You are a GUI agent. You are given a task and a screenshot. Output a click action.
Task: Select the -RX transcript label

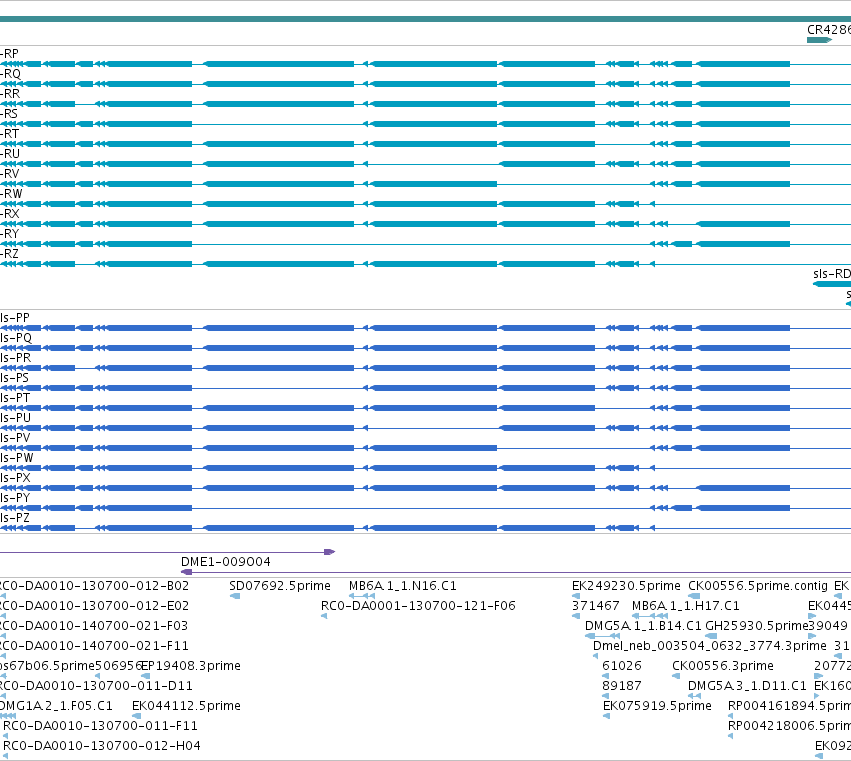click(x=10, y=214)
